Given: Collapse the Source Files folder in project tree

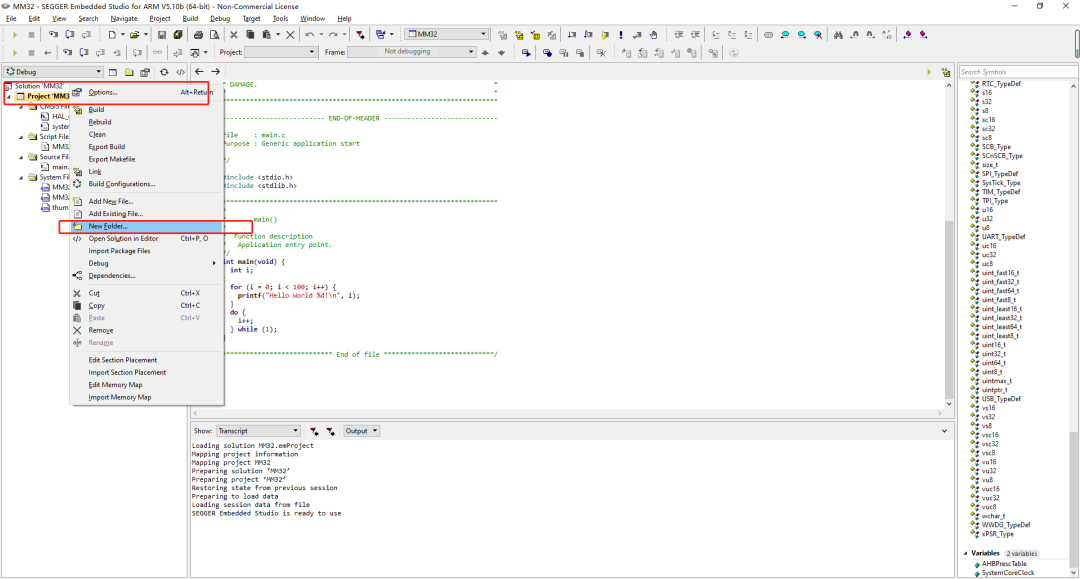Looking at the screenshot, I should [x=21, y=157].
